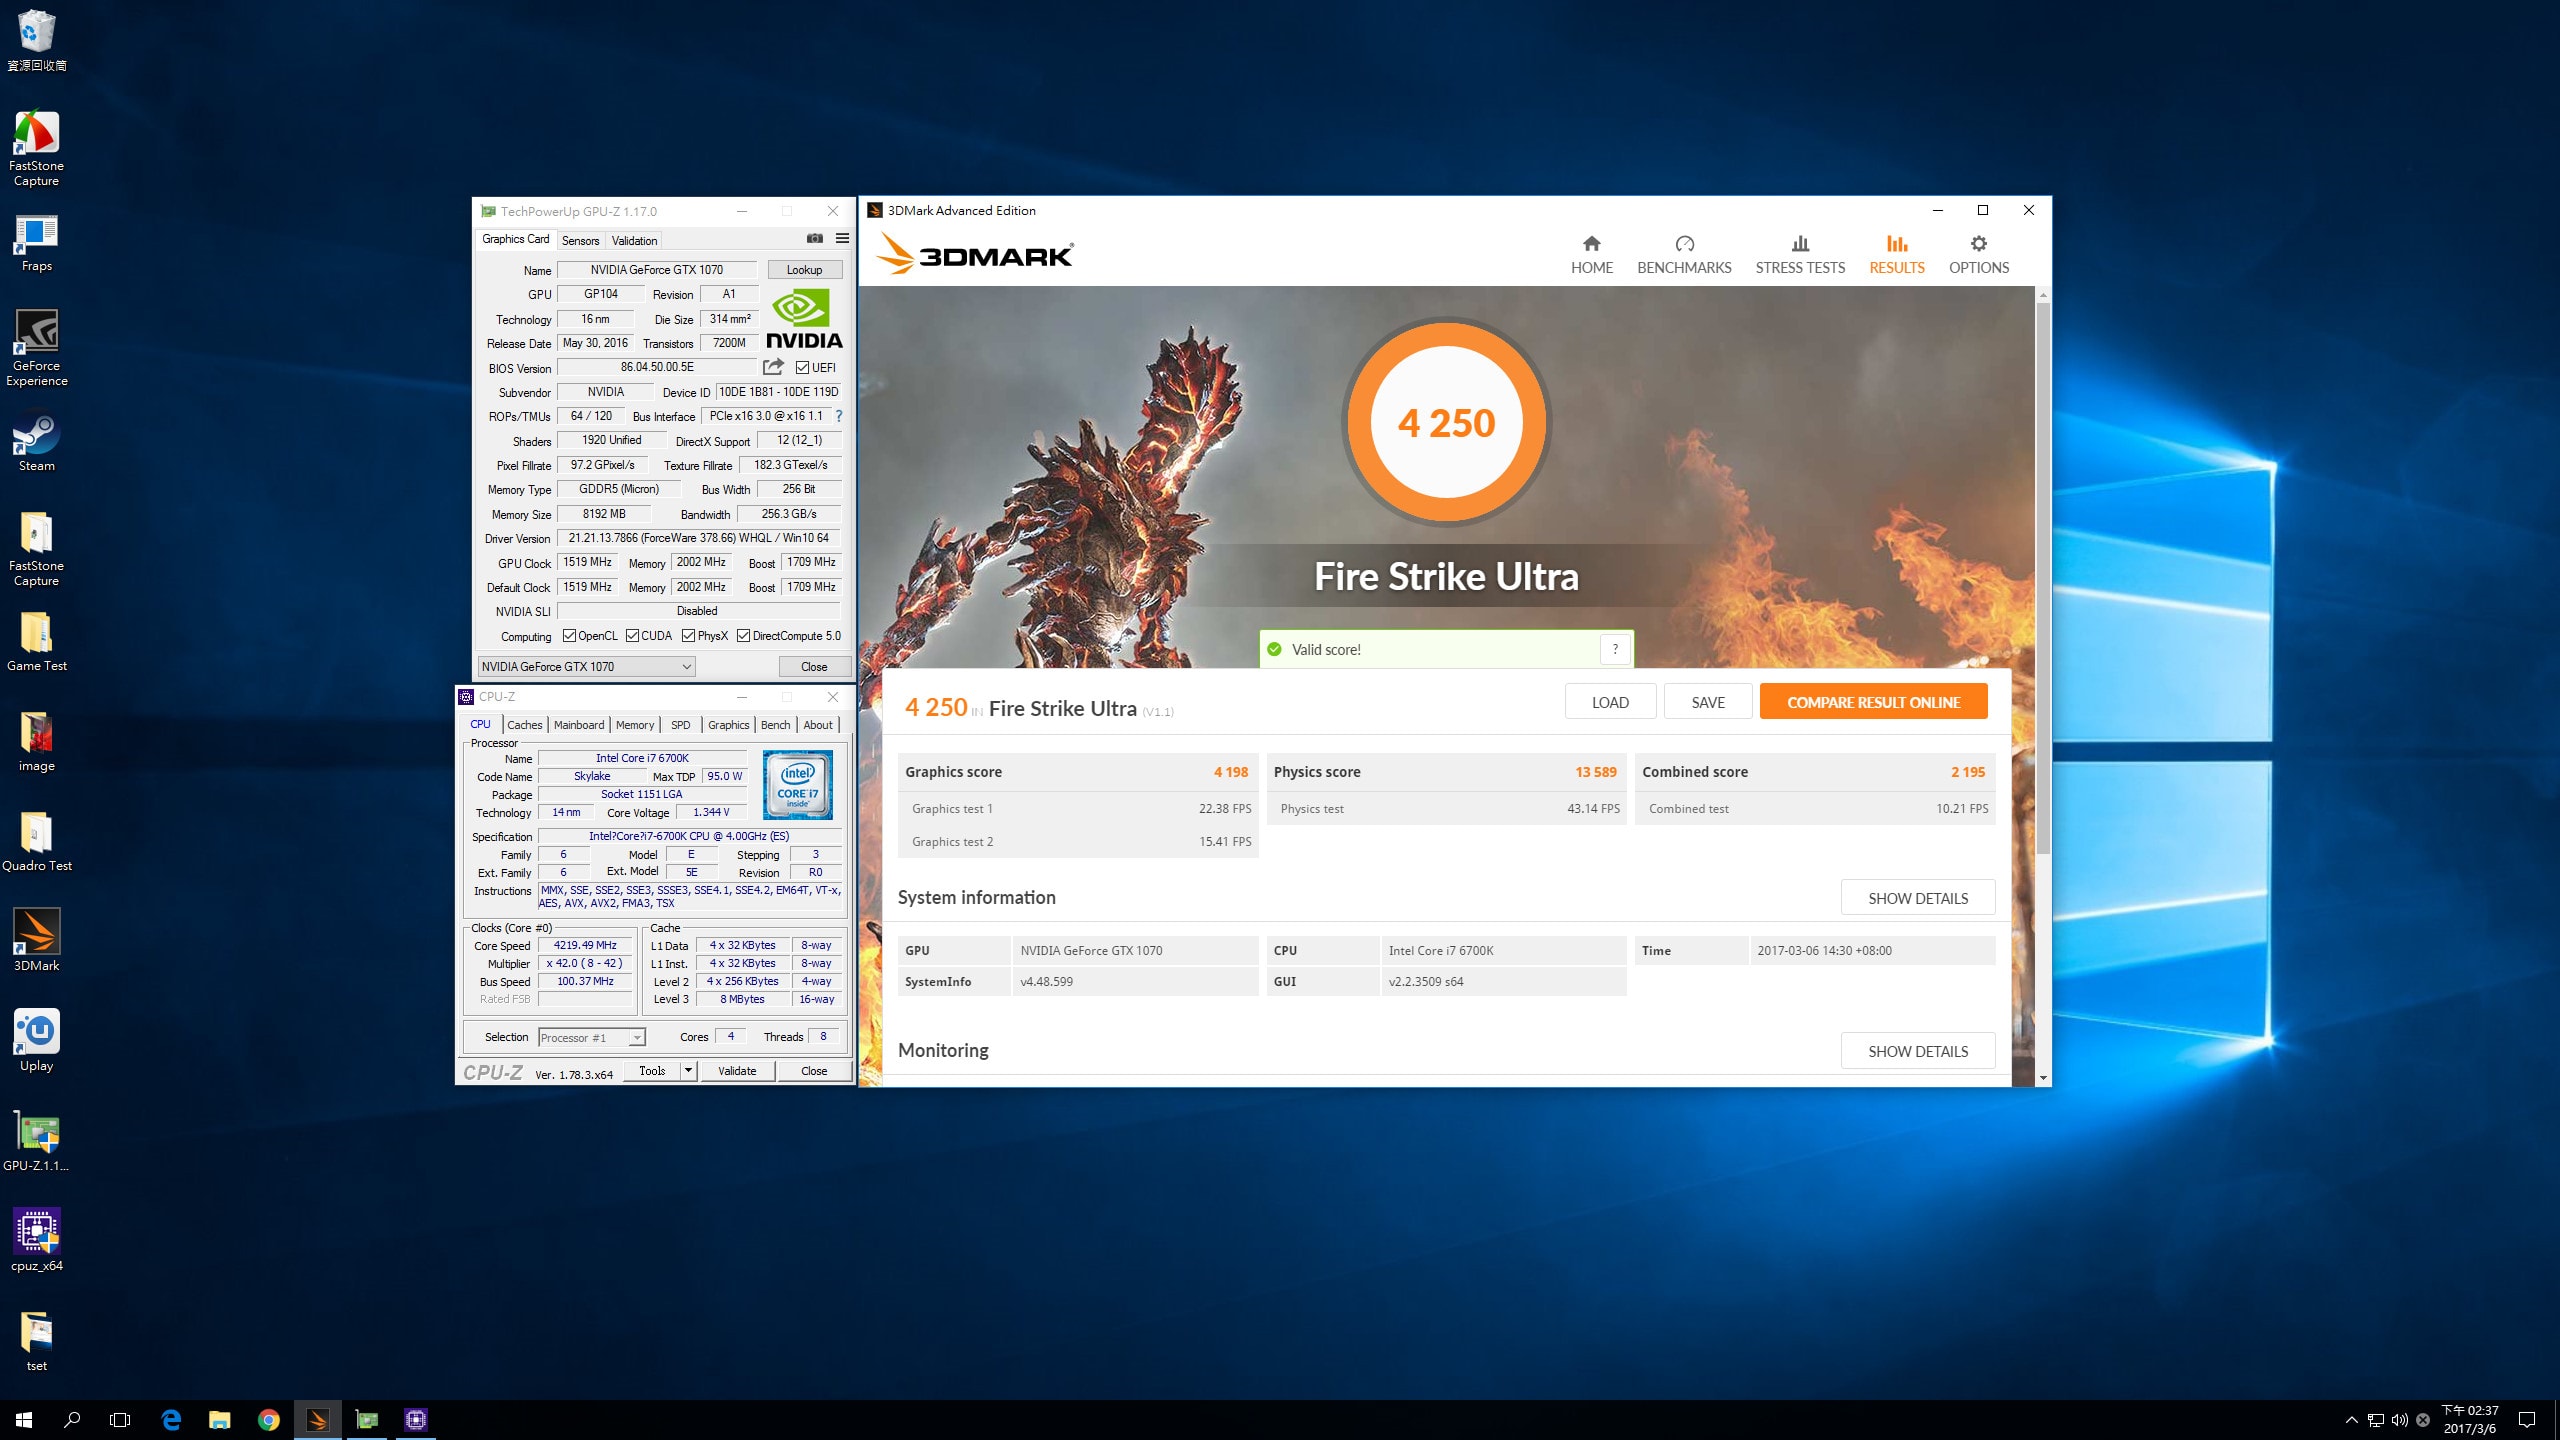Toggle DirectCompute 5.0 checkbox
Viewport: 2560px width, 1440px height.
tap(743, 636)
